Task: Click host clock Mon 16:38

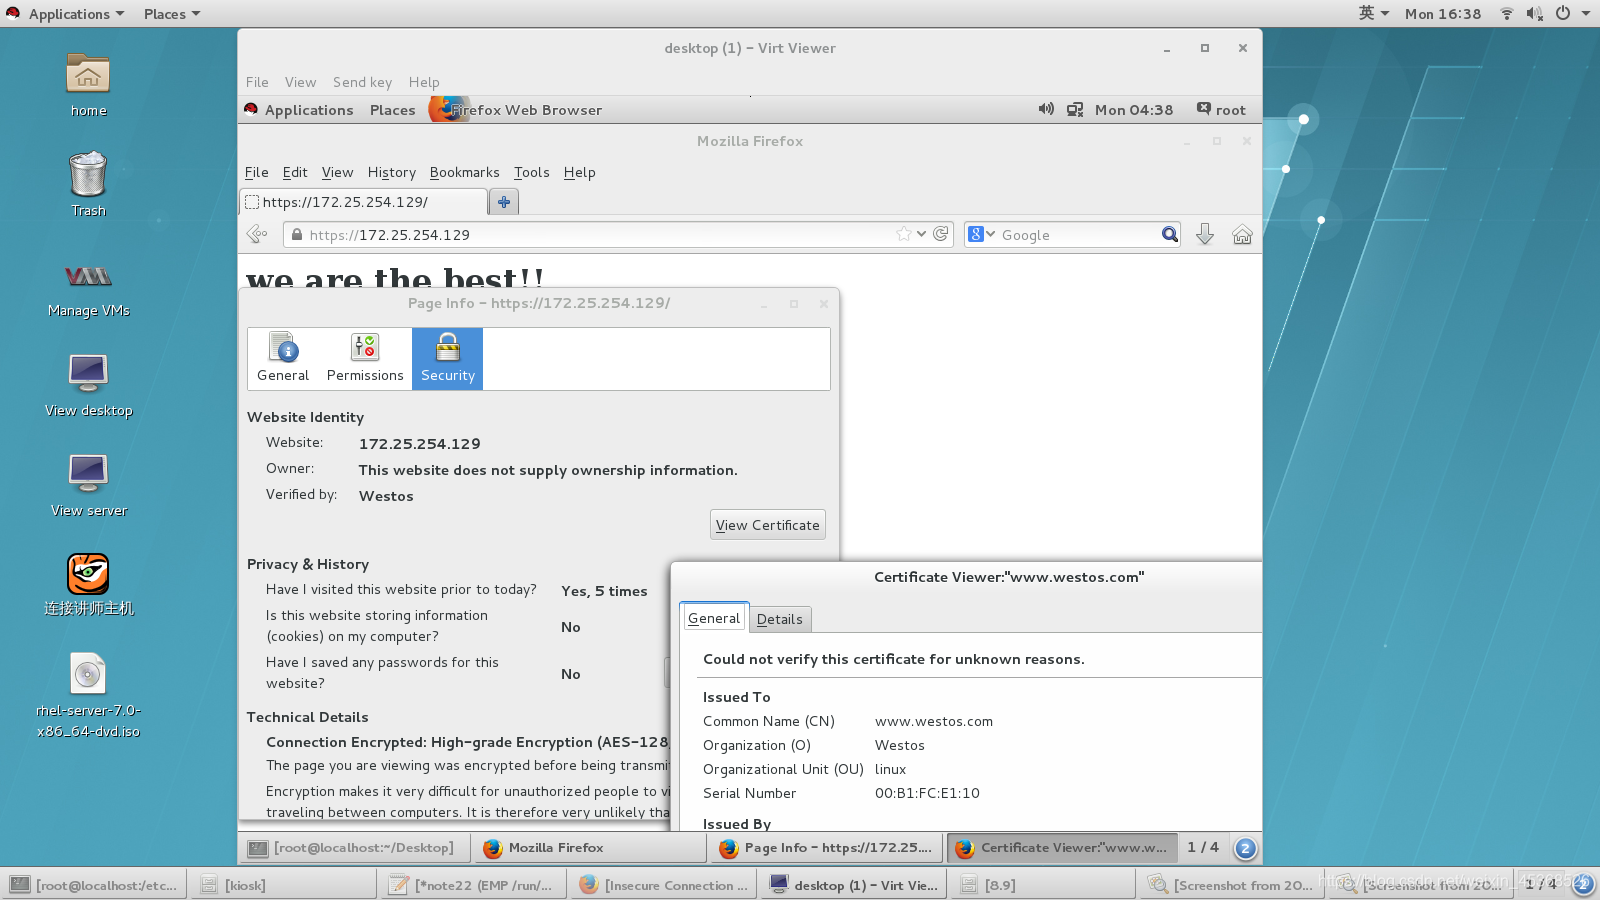Action: pyautogui.click(x=1442, y=13)
